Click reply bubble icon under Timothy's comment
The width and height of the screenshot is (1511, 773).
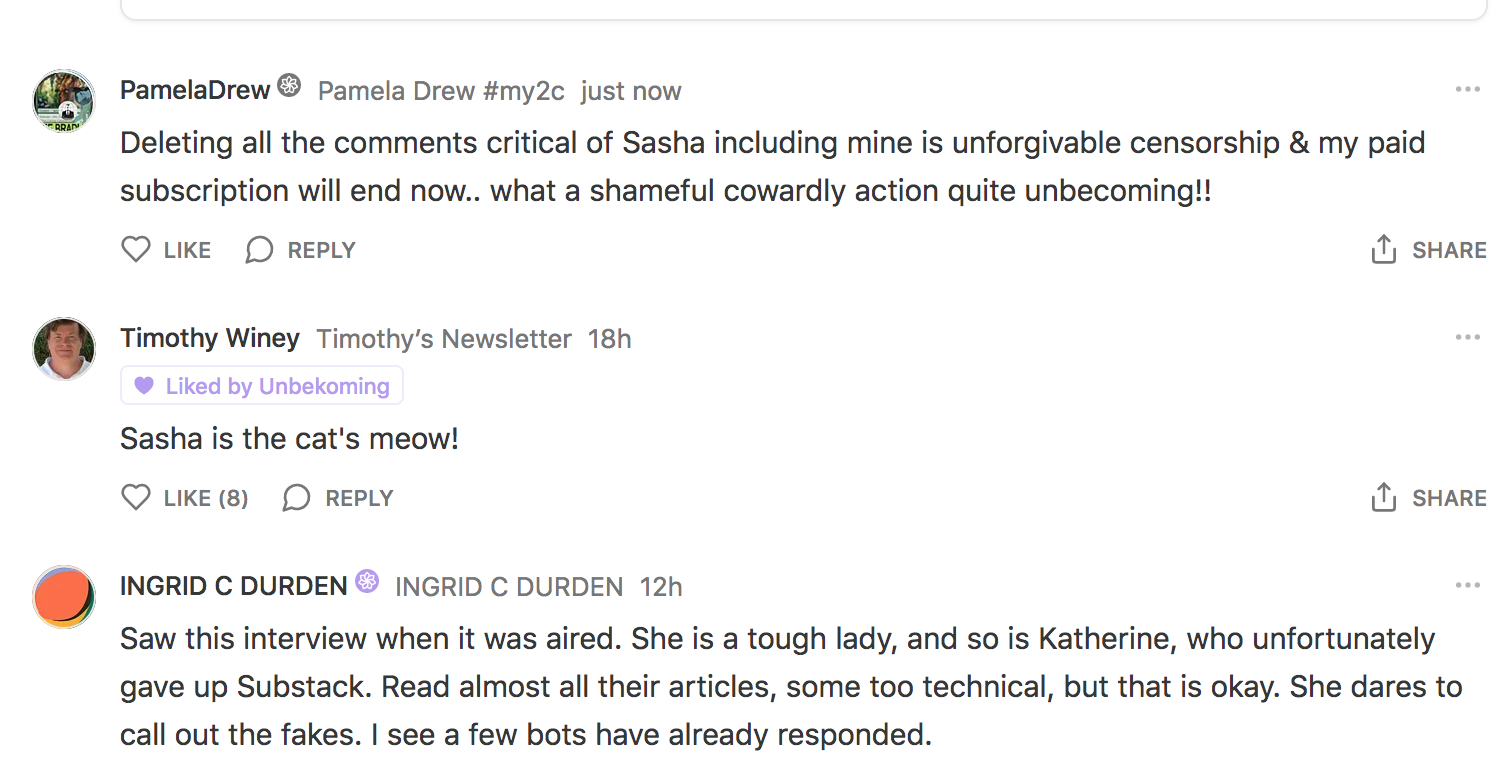(297, 497)
